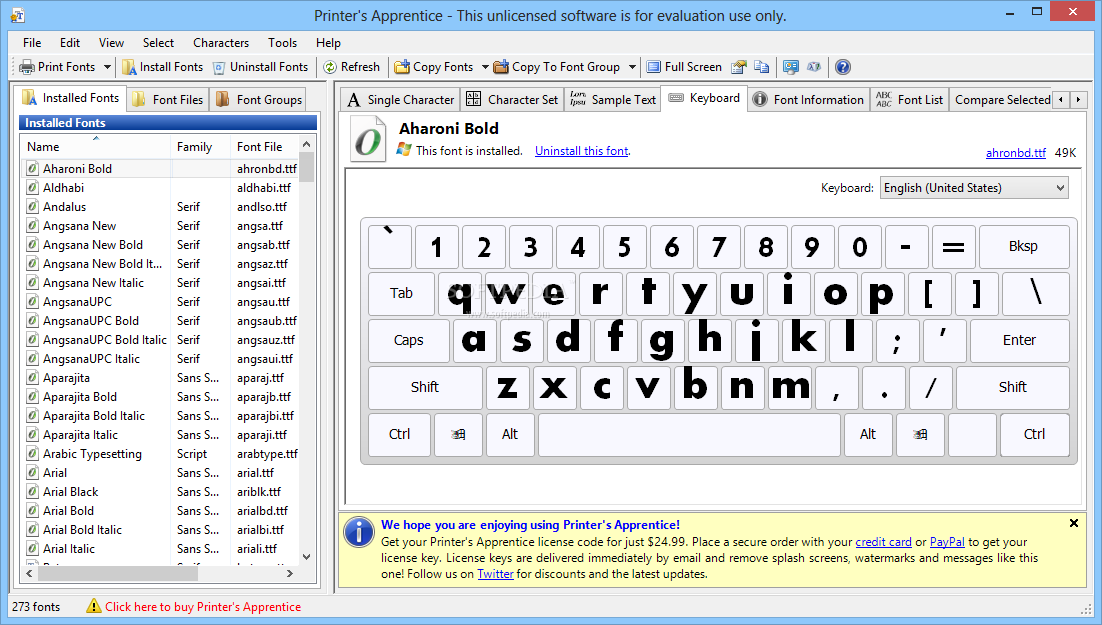The height and width of the screenshot is (625, 1102).
Task: Open the View menu
Action: tap(111, 43)
